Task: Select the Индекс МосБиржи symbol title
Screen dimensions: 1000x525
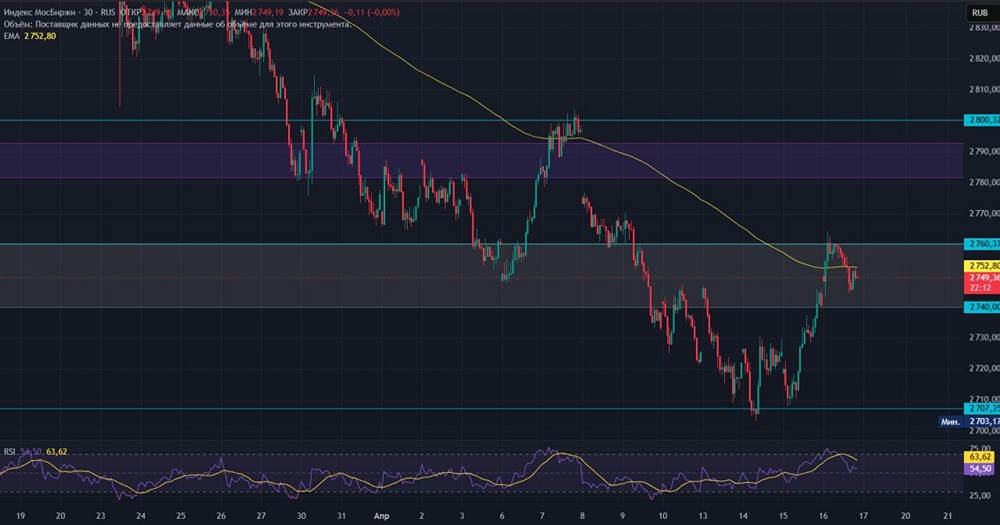Action: coord(38,12)
